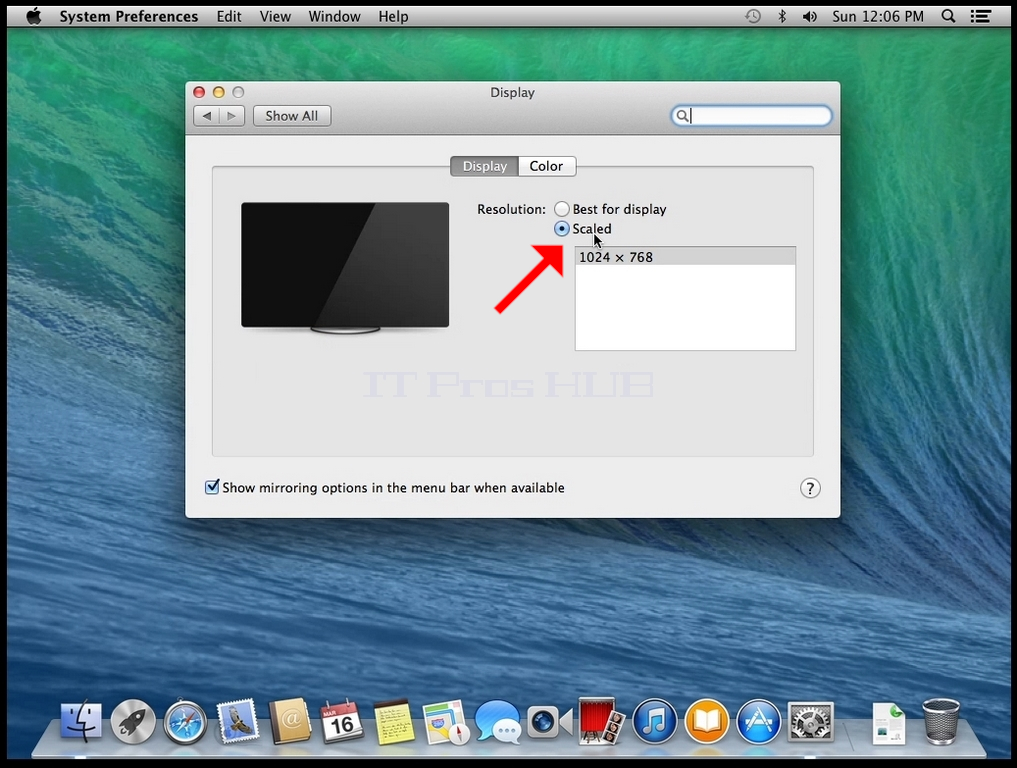The image size is (1017, 768).
Task: Open Photo Booth red curtain icon
Action: click(x=601, y=721)
